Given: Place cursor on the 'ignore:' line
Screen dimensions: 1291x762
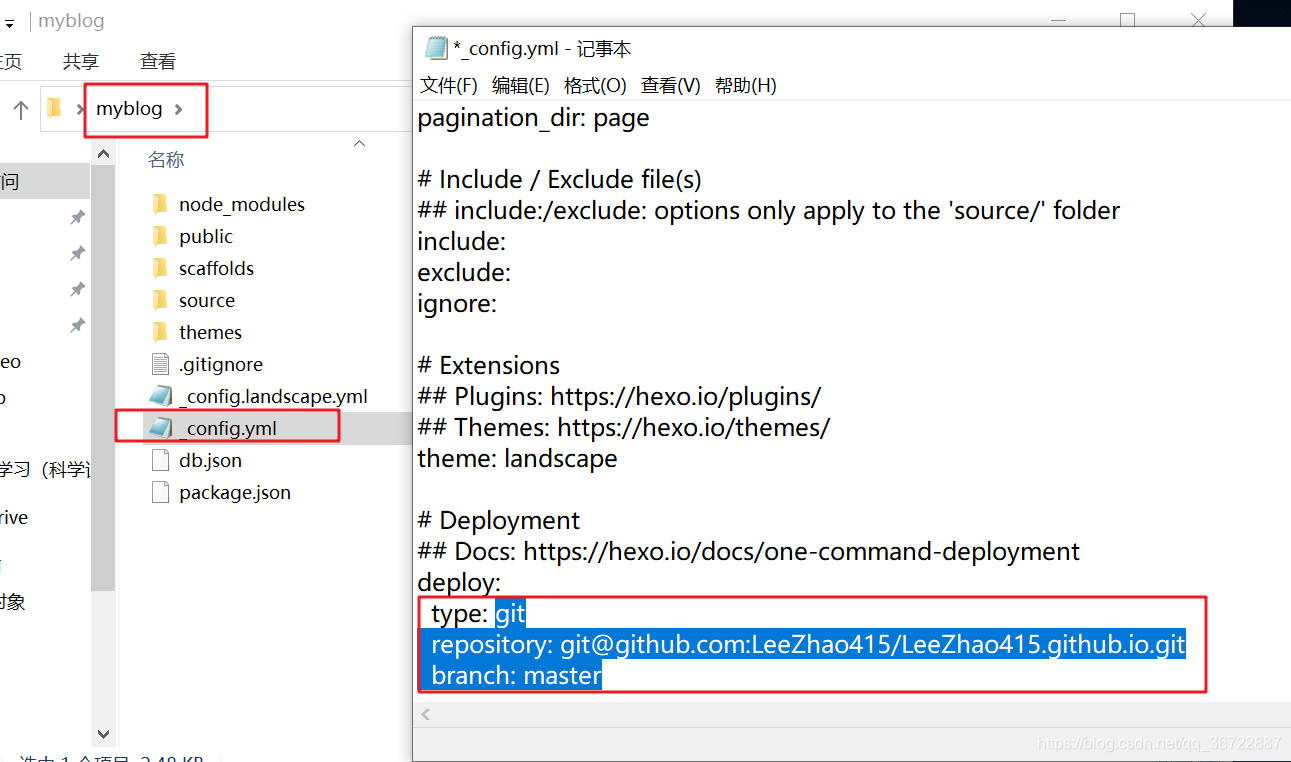Looking at the screenshot, I should [x=457, y=303].
